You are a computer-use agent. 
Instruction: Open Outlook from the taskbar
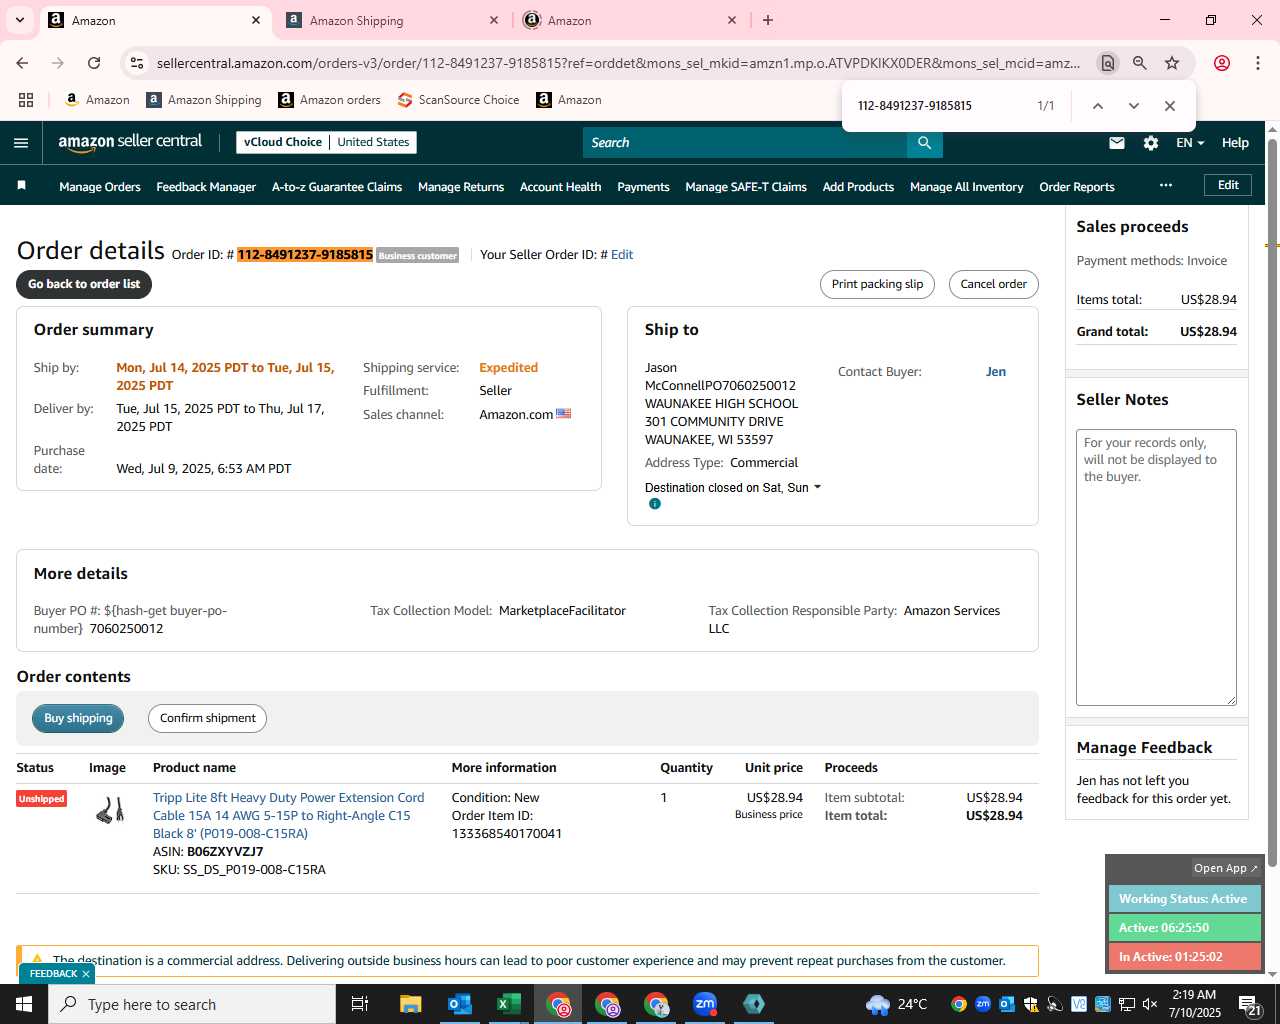(x=459, y=1004)
